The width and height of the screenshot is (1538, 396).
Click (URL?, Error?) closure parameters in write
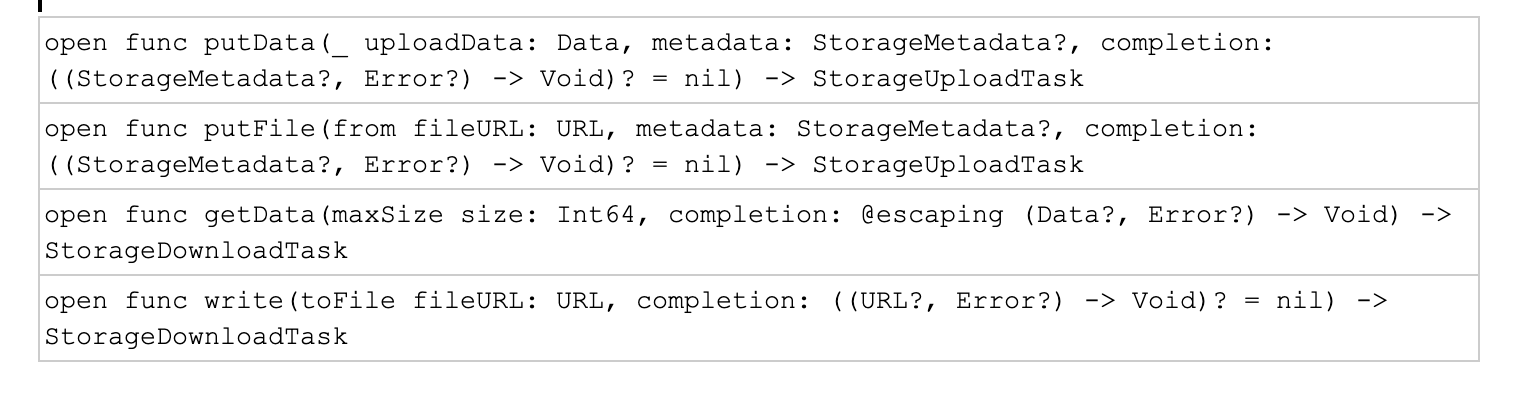(x=955, y=302)
